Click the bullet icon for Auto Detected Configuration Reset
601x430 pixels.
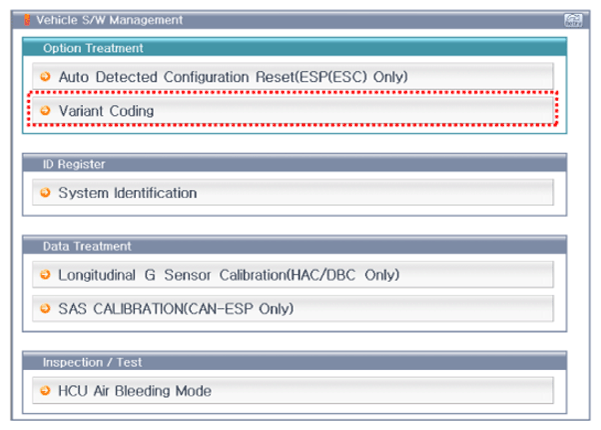tap(45, 77)
